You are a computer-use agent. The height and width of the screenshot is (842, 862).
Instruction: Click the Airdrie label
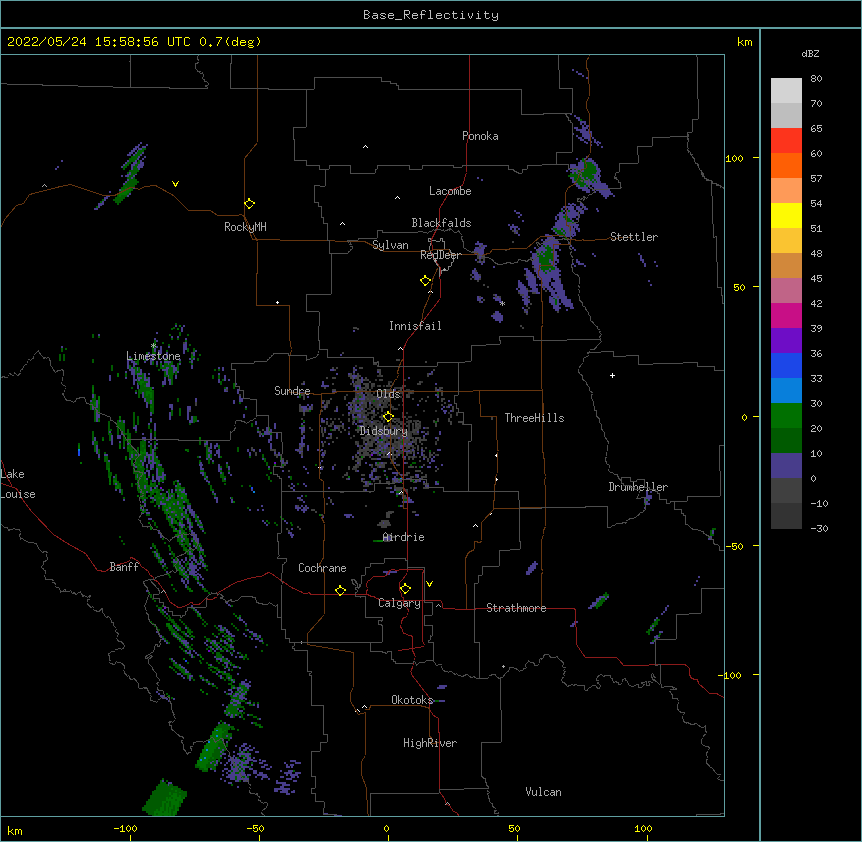404,537
